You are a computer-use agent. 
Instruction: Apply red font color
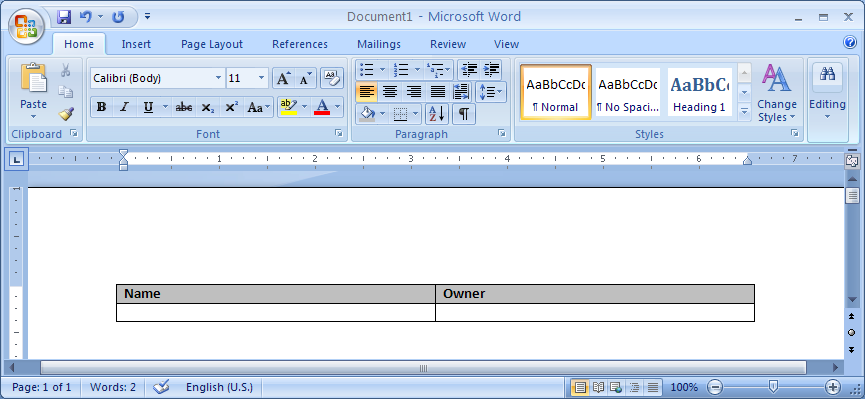pyautogui.click(x=322, y=107)
